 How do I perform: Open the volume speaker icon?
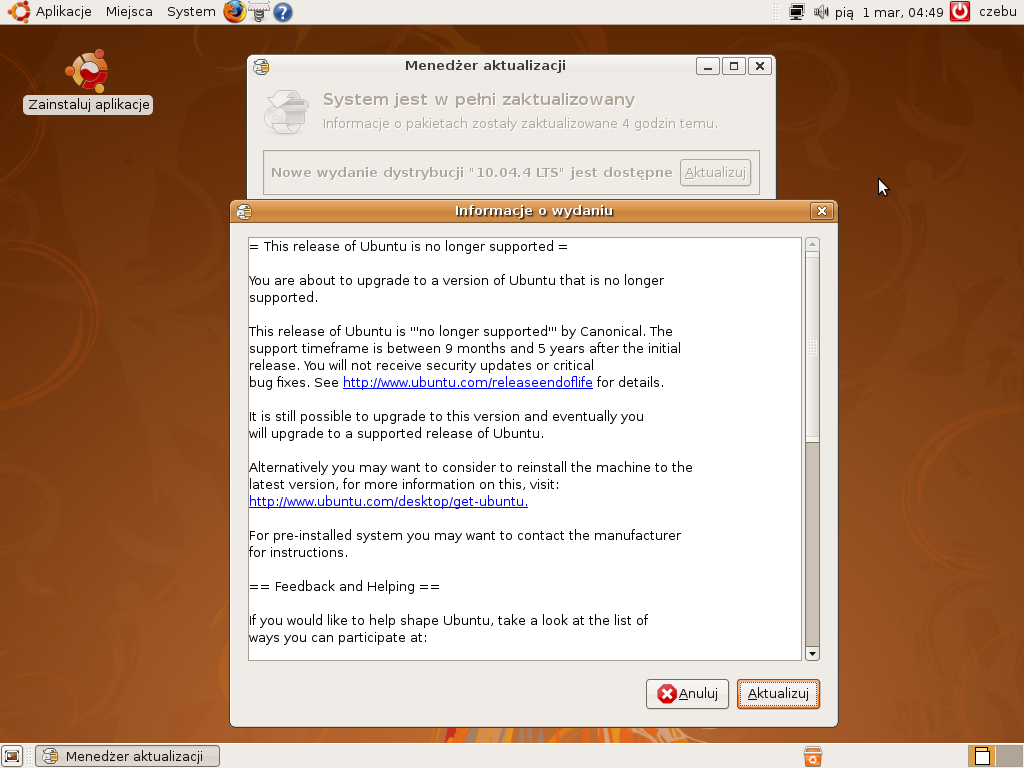pyautogui.click(x=821, y=12)
